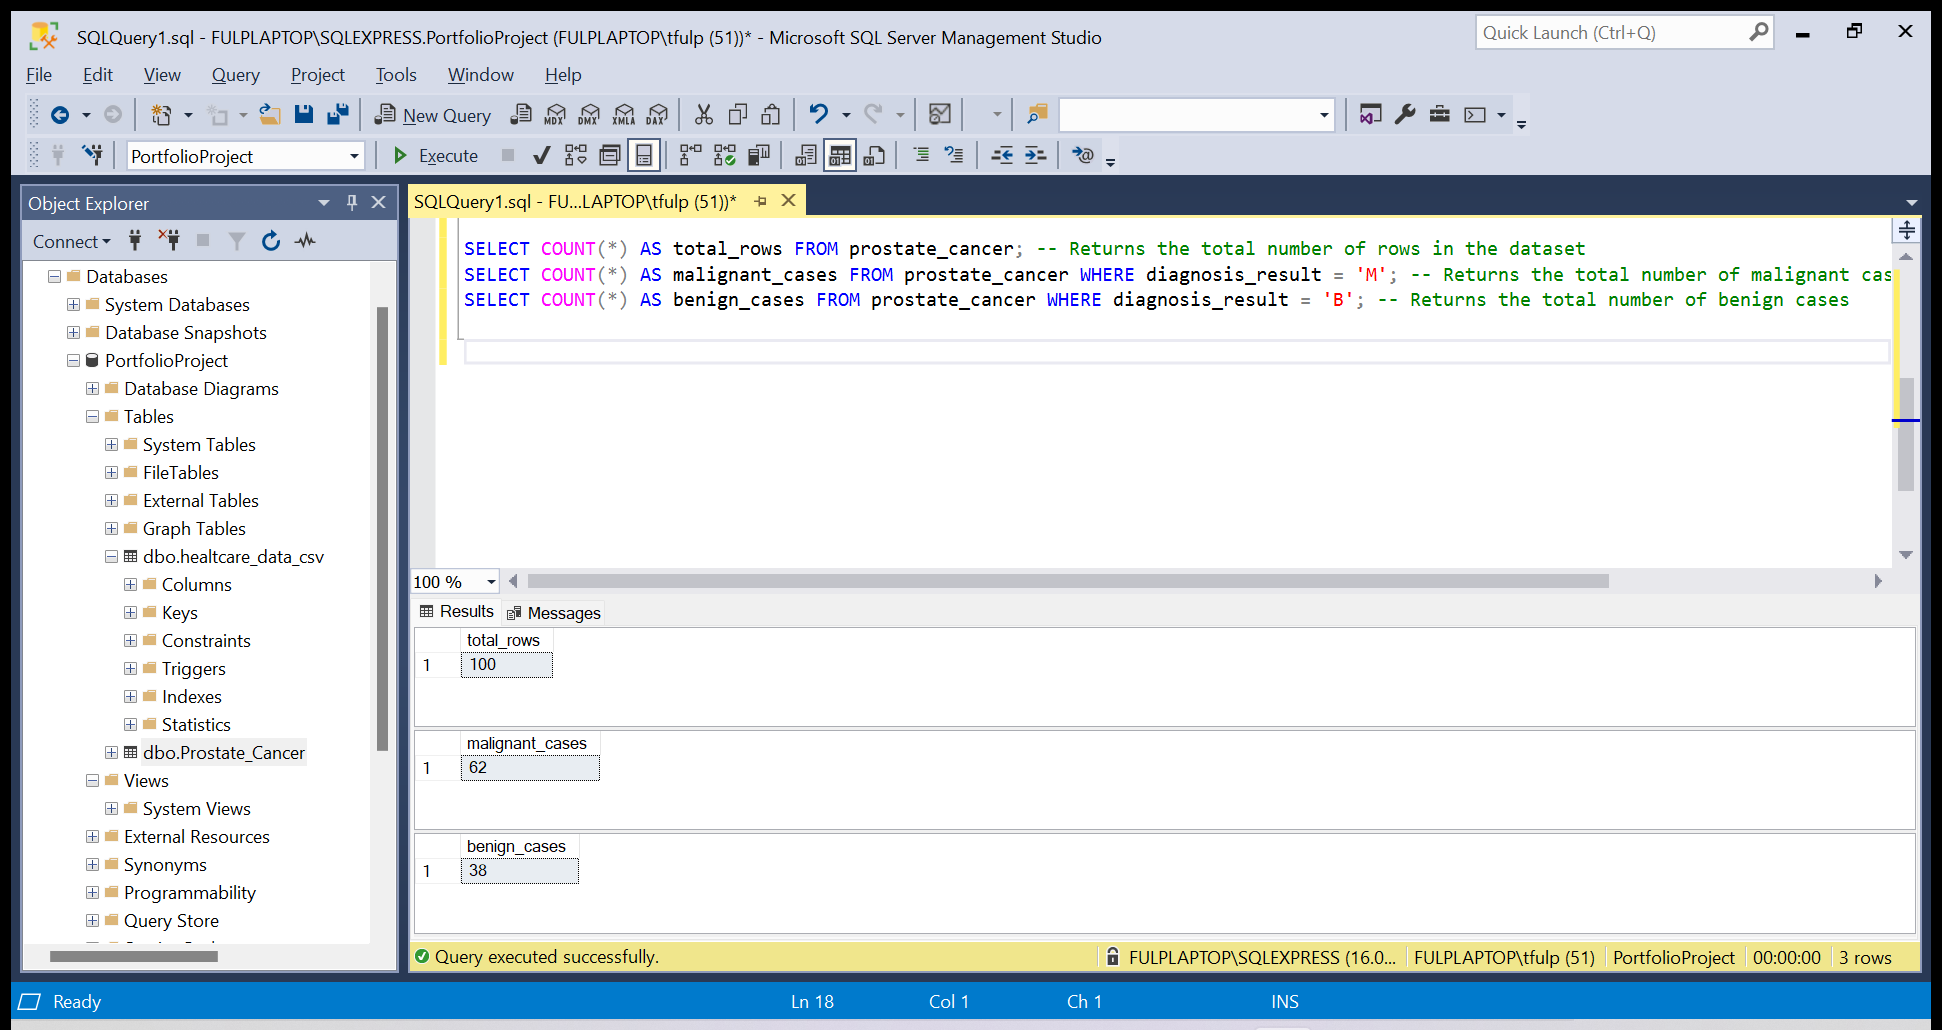Viewport: 1942px width, 1030px height.
Task: Open the PortfolioProject database dropdown
Action: (x=355, y=156)
